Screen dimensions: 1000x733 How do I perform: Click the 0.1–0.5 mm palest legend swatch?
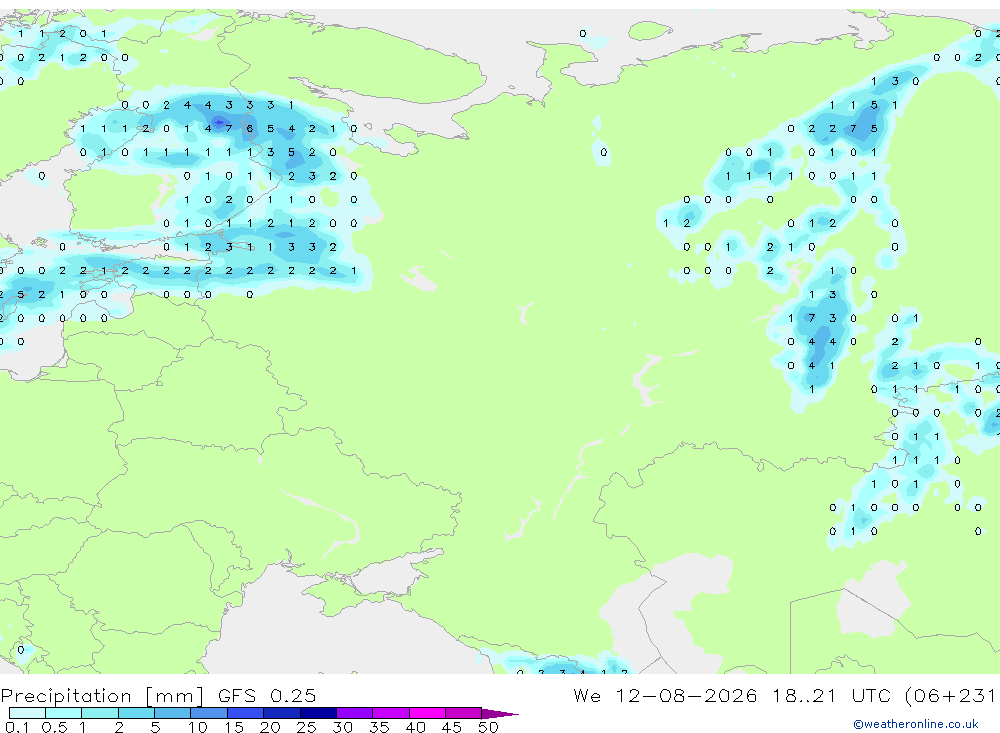coord(27,713)
